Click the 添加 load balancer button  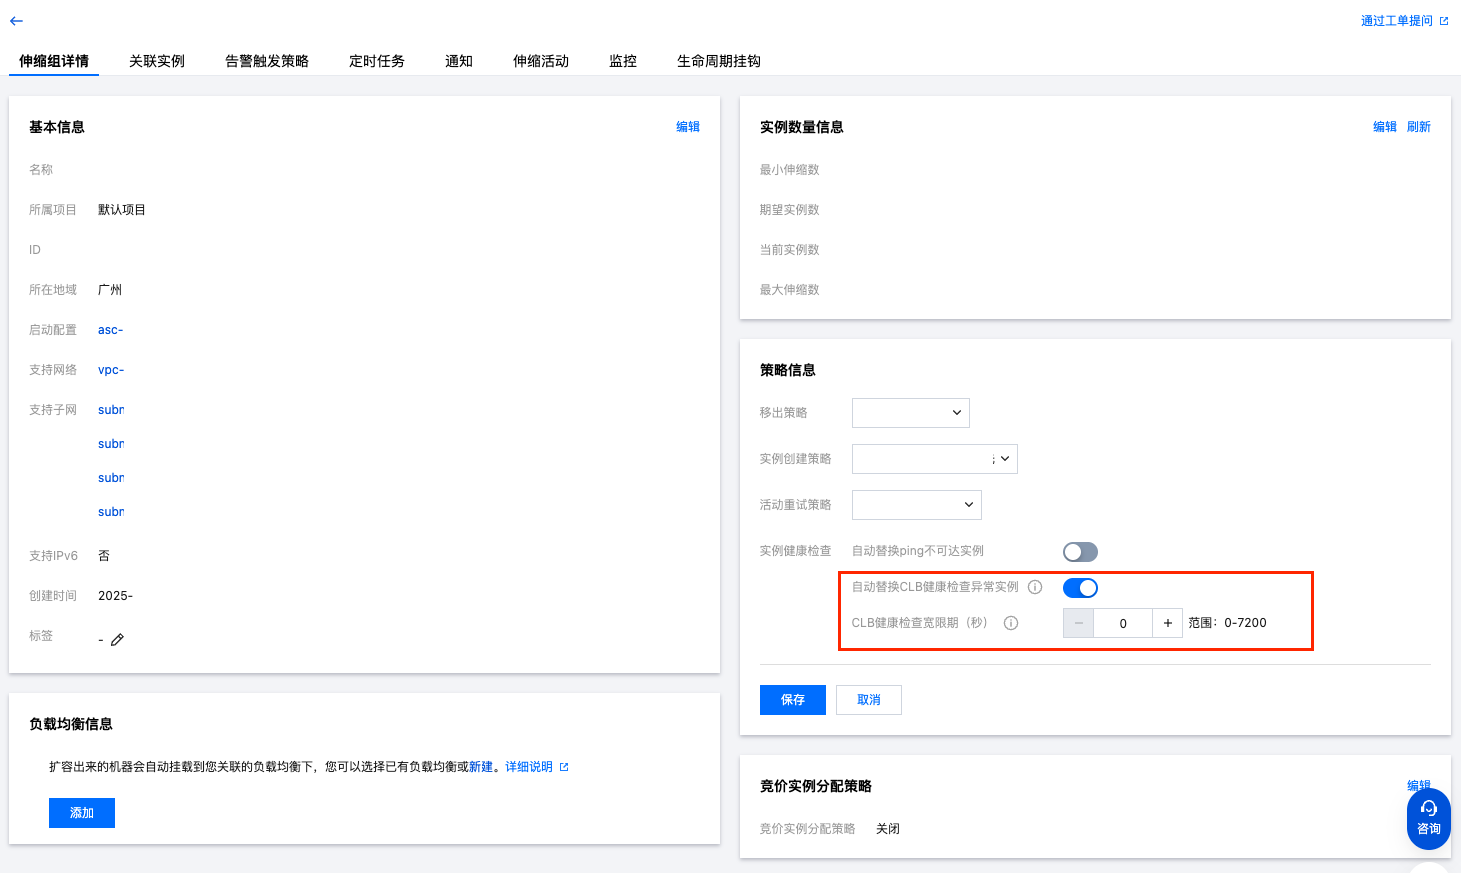click(82, 813)
